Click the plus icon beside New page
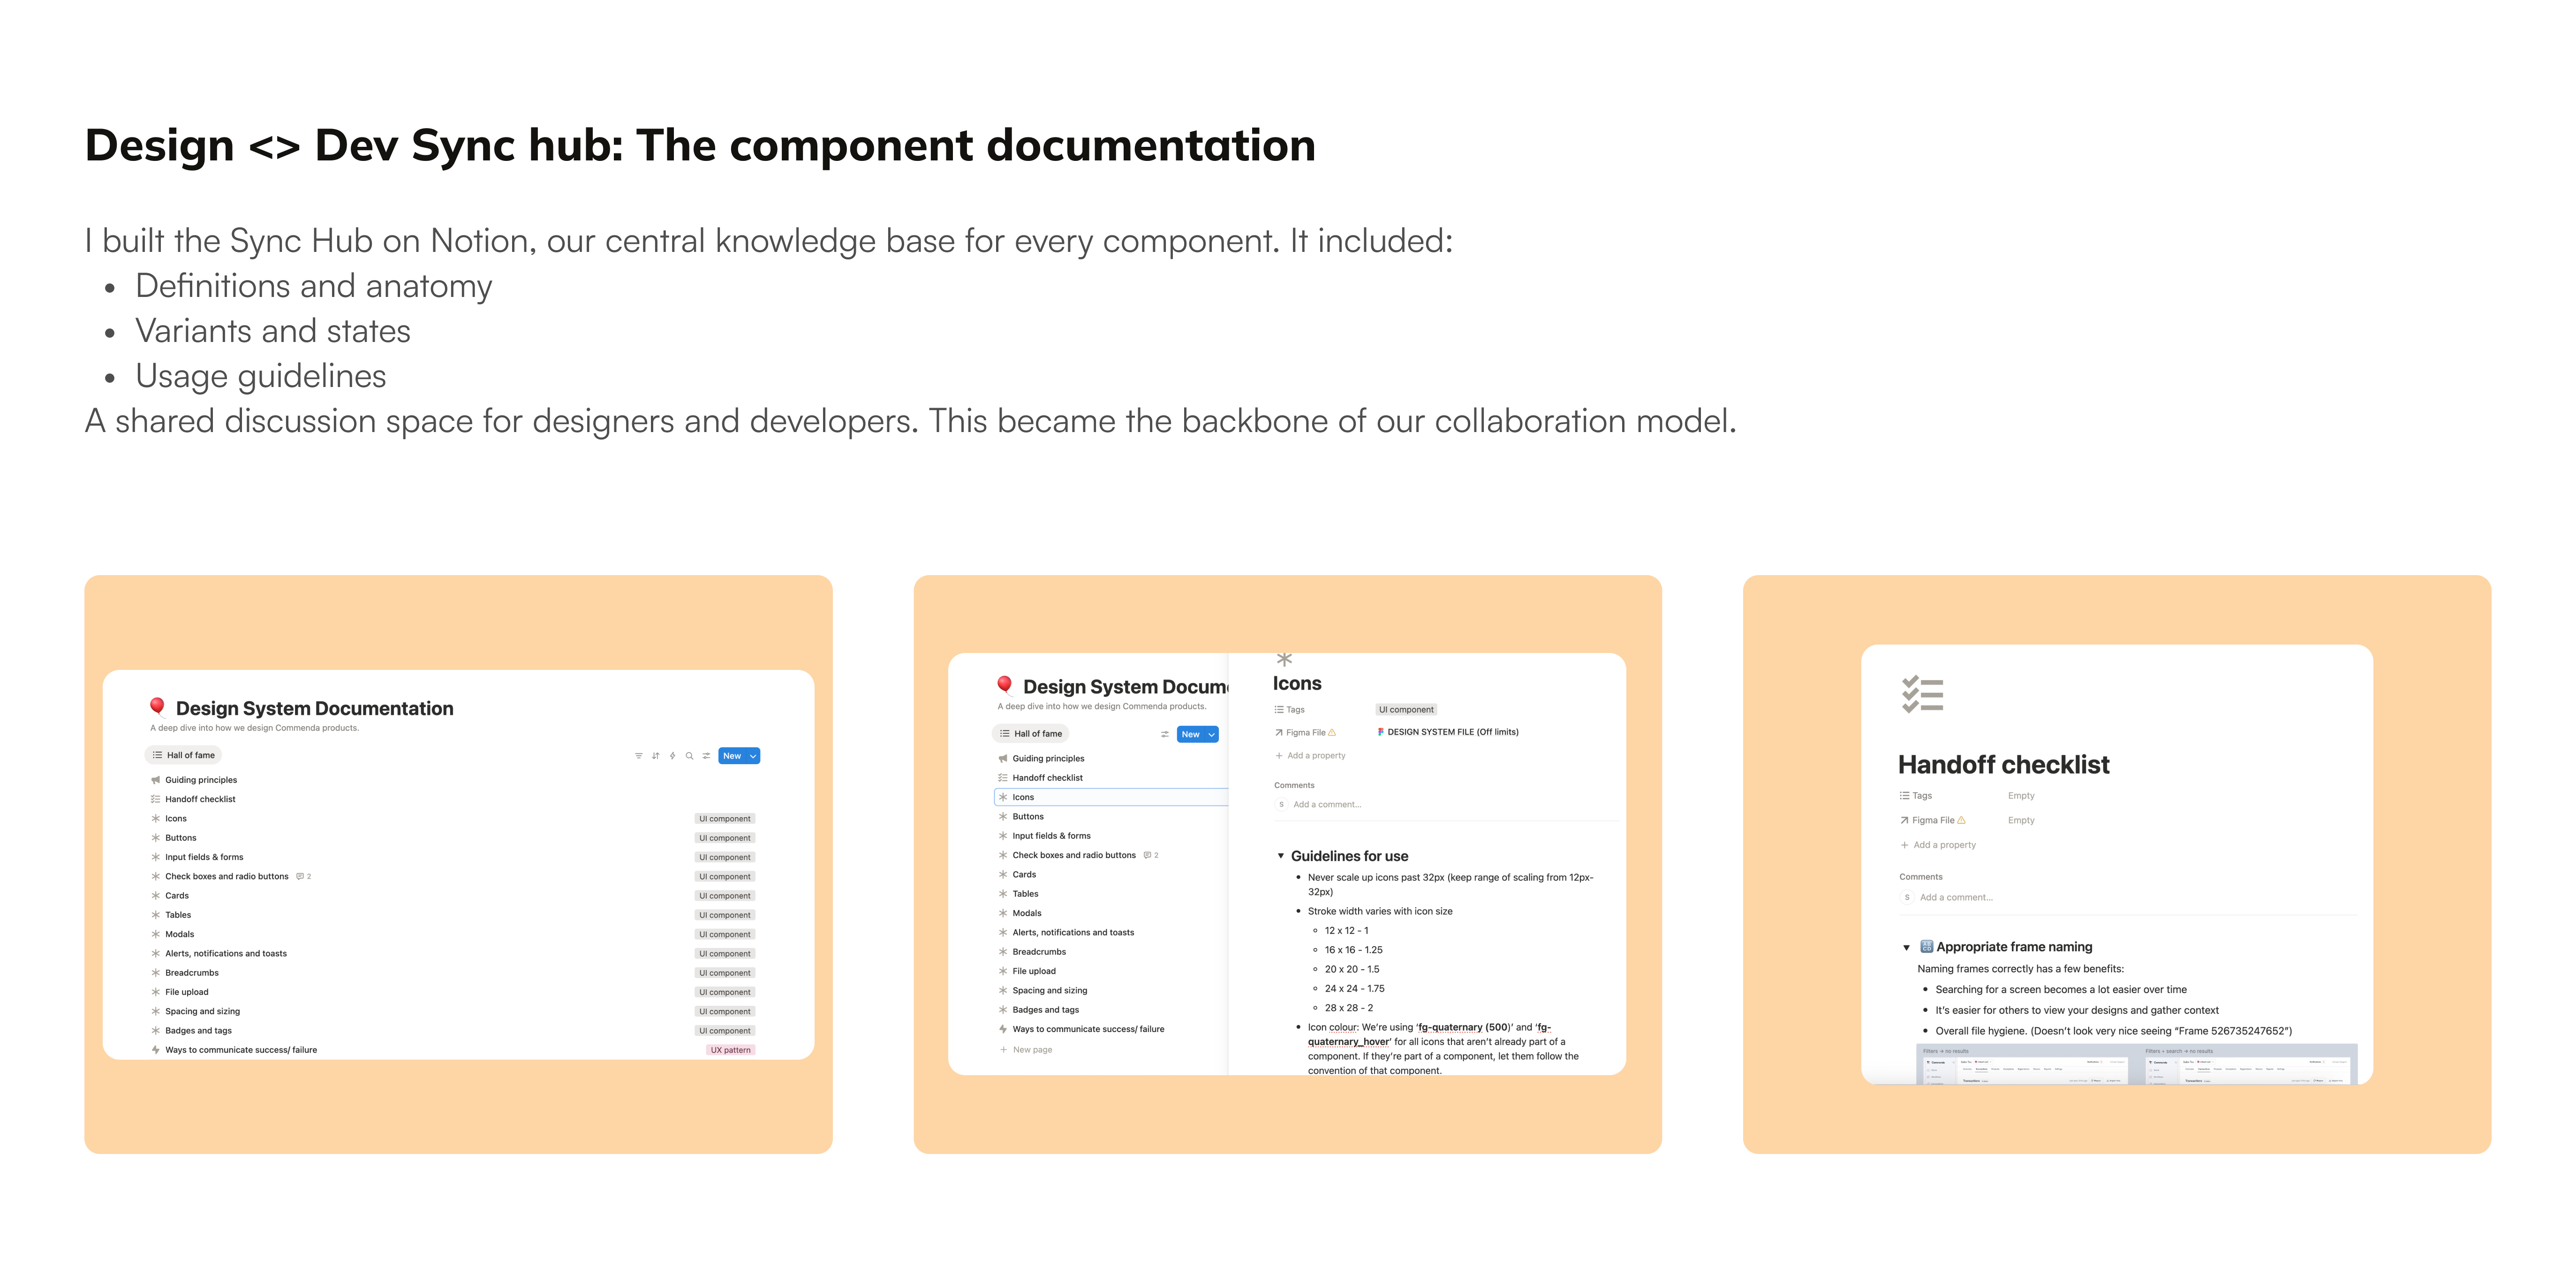The width and height of the screenshot is (2576, 1268). [x=1003, y=1049]
